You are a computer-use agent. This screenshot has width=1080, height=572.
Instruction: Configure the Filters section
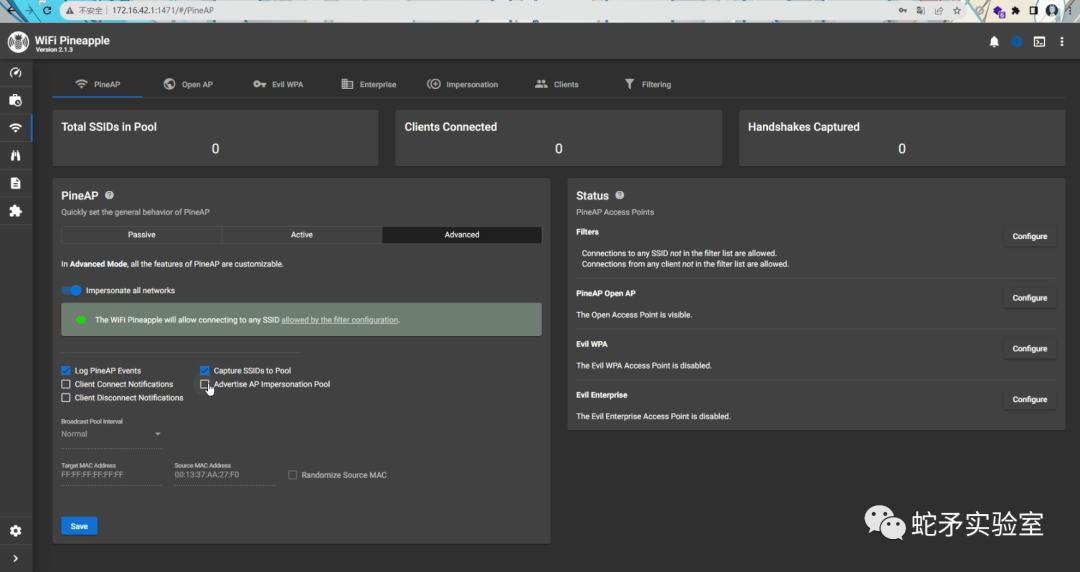point(1030,236)
